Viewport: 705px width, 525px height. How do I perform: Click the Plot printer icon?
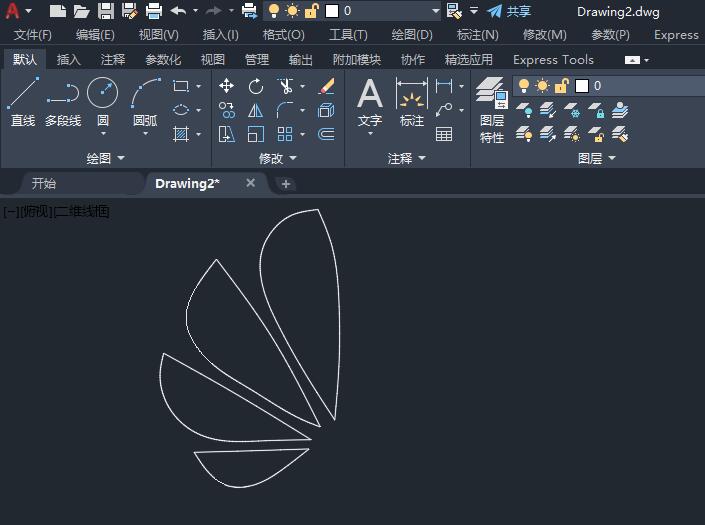pos(154,11)
